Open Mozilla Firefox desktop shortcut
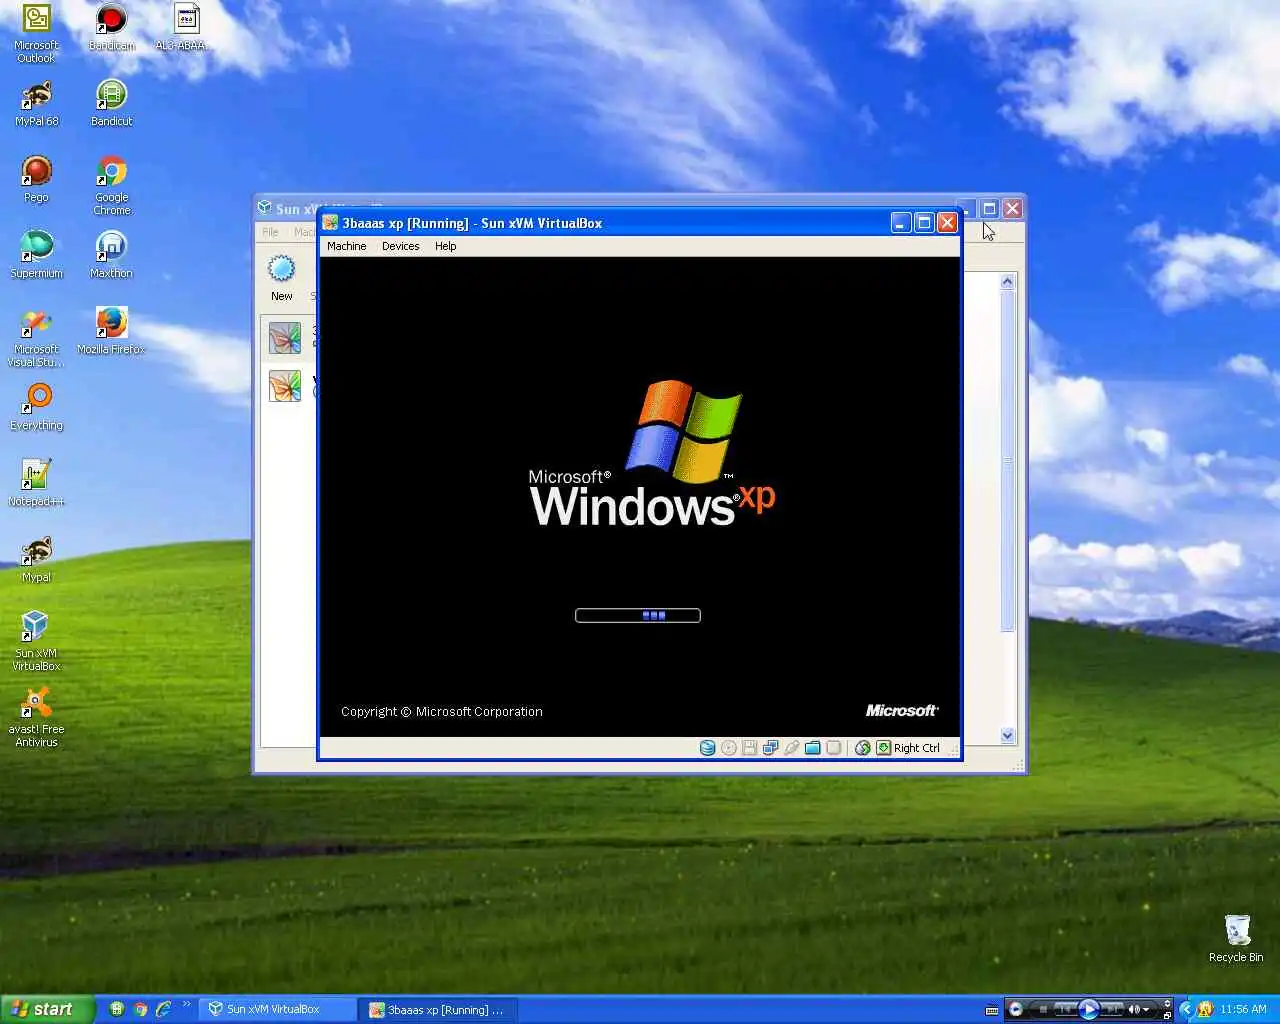 click(x=112, y=332)
